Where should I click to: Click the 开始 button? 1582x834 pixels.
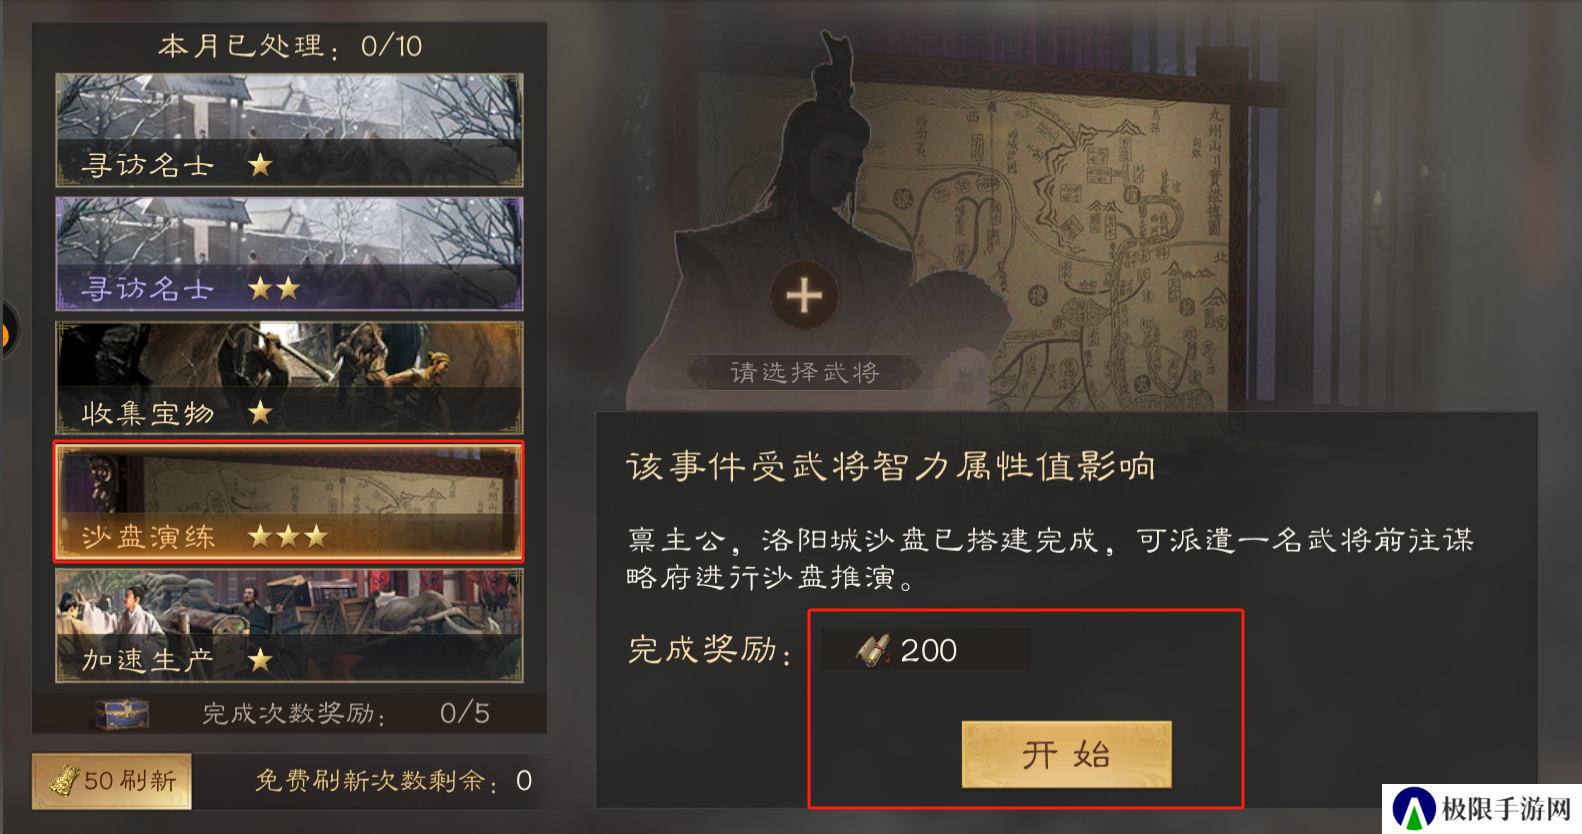[1066, 755]
